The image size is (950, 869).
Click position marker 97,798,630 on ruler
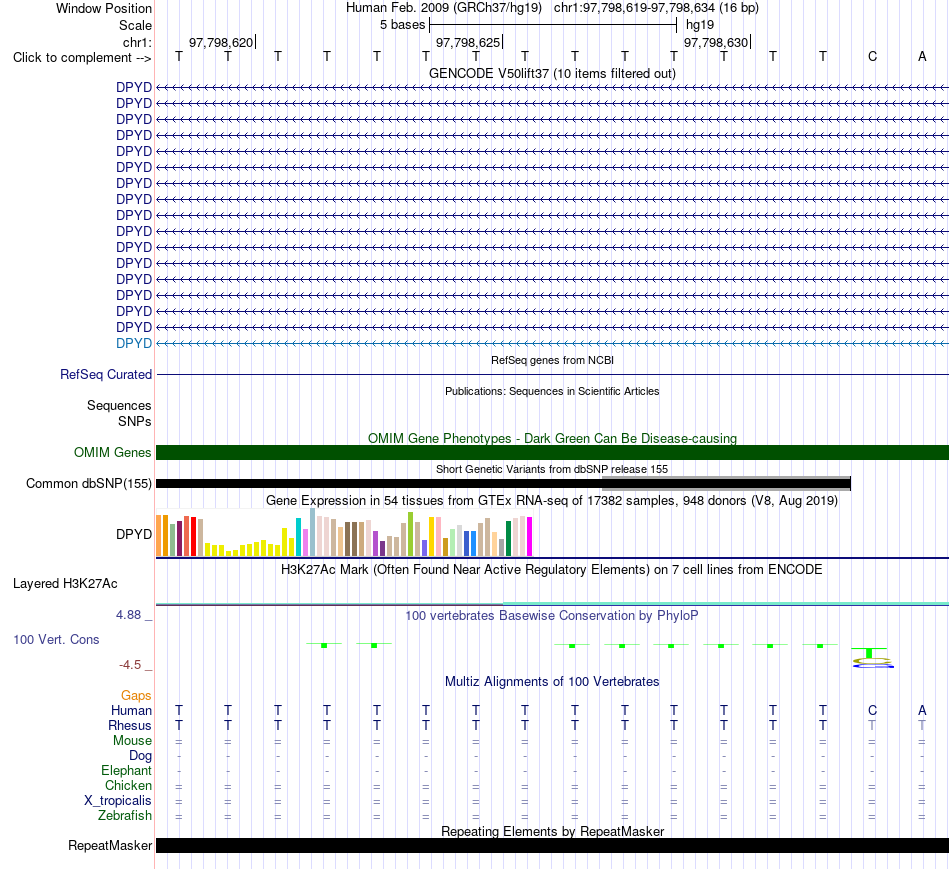716,42
